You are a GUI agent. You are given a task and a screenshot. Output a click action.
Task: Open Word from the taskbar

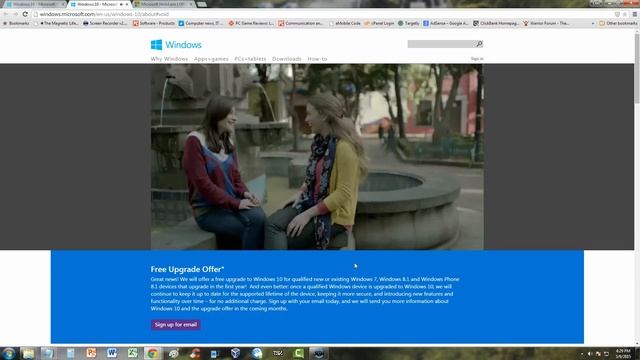click(x=112, y=353)
